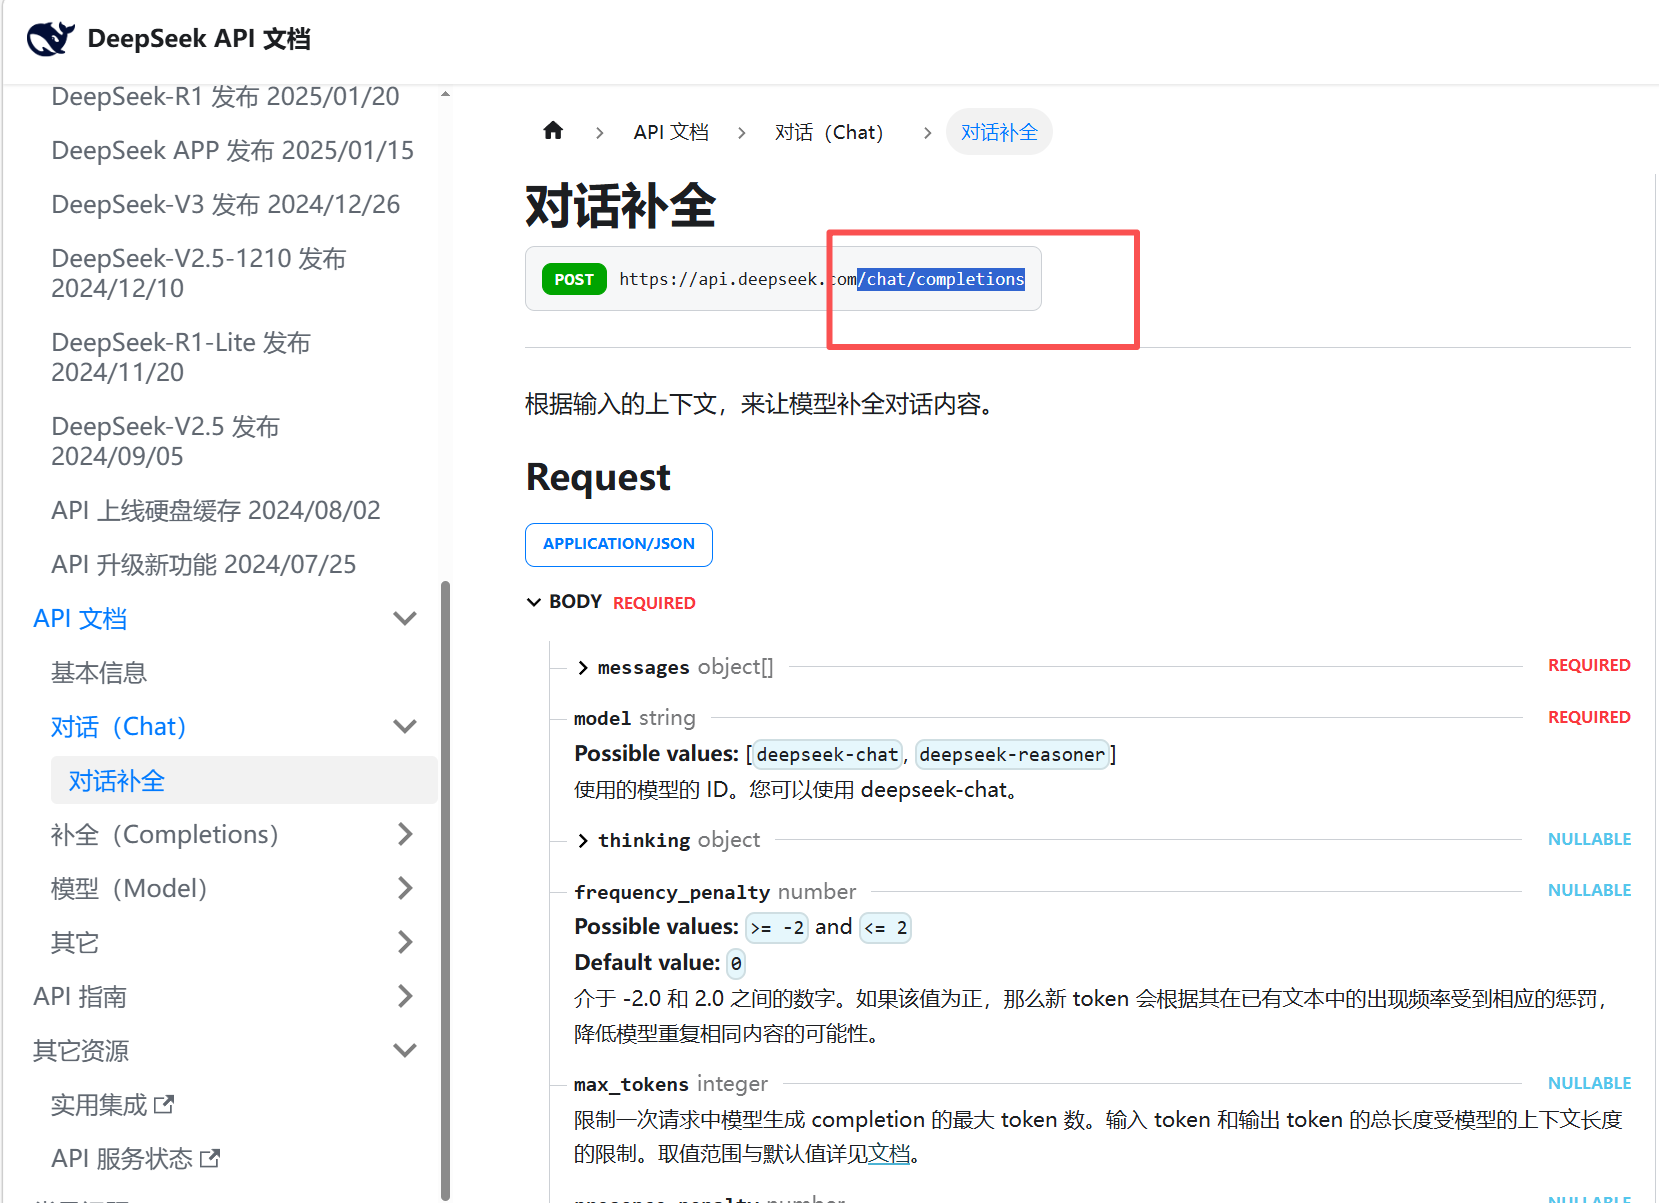Open external link icon beside API 服务状态
Viewport: 1659px width, 1203px height.
coord(210,1159)
